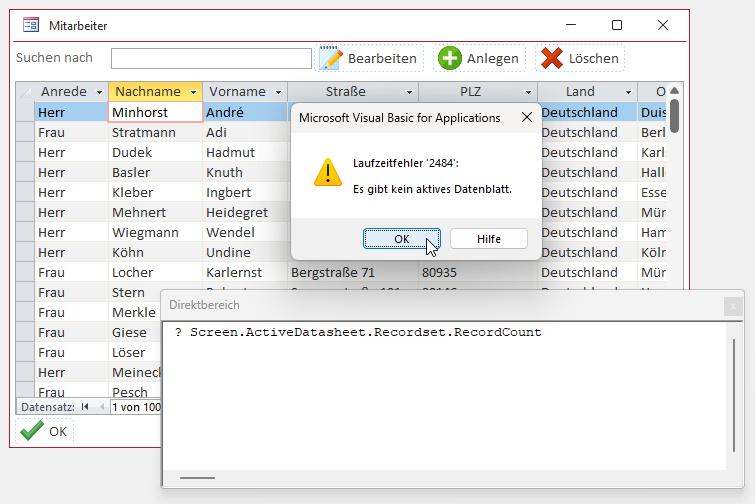Open Vorname column filter dropdown
755x504 pixels.
[278, 92]
